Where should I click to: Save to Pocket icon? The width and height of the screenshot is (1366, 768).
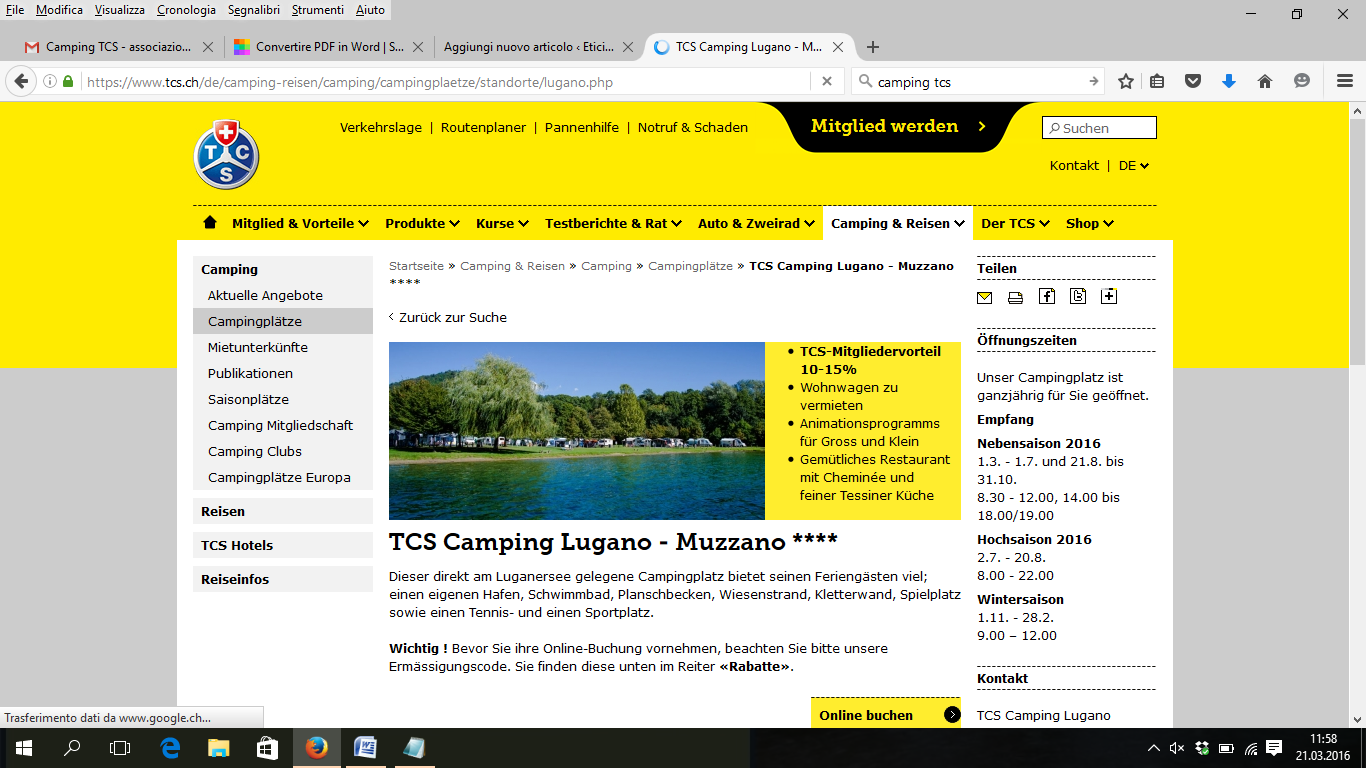[1193, 82]
